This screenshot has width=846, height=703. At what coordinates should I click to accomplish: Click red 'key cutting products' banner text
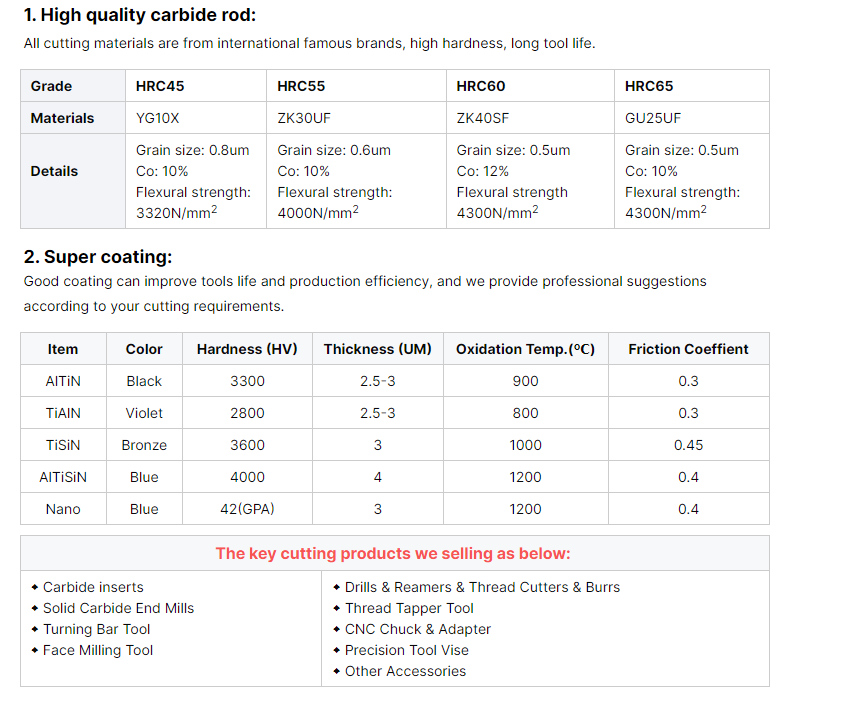pos(393,553)
